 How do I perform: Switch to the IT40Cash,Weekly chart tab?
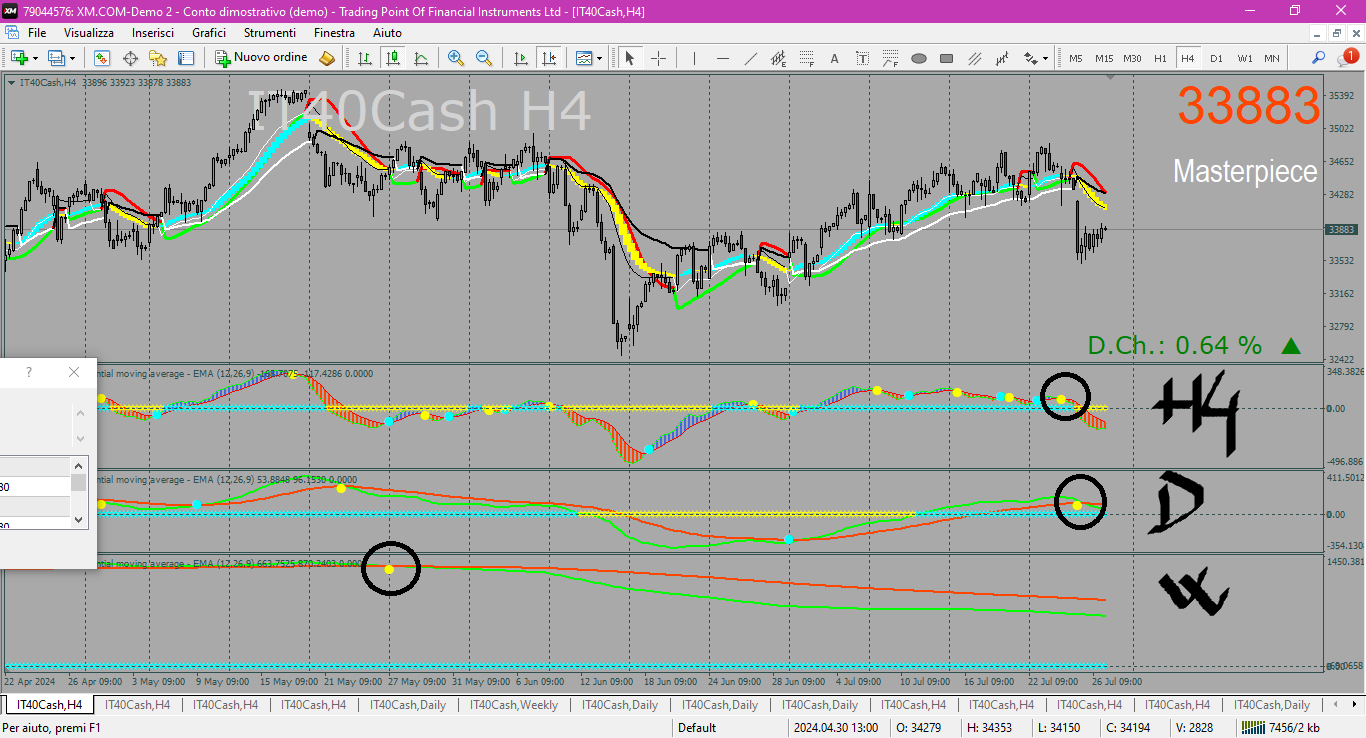point(514,705)
